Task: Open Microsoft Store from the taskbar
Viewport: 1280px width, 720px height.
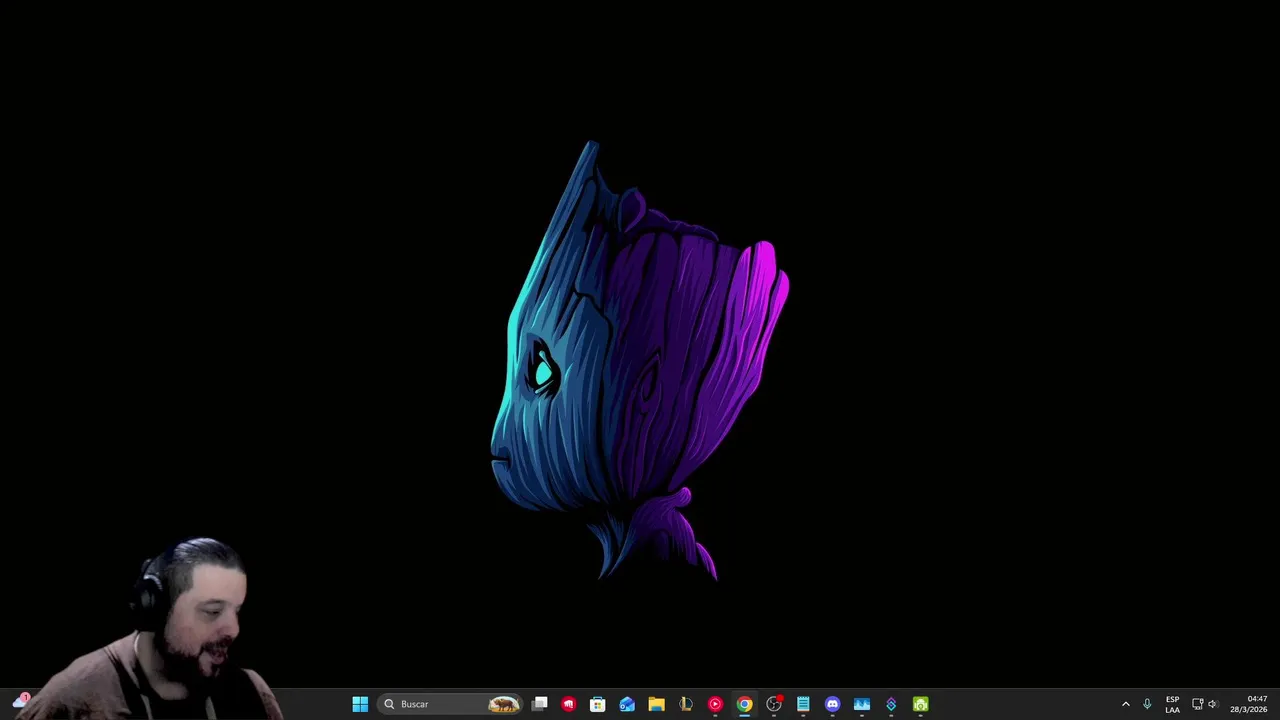Action: (598, 704)
